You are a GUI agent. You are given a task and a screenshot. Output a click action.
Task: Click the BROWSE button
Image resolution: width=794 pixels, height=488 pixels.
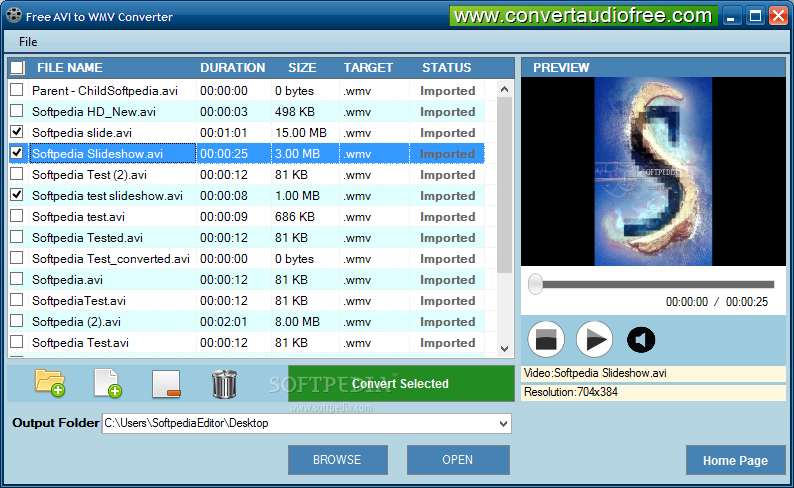(x=338, y=460)
